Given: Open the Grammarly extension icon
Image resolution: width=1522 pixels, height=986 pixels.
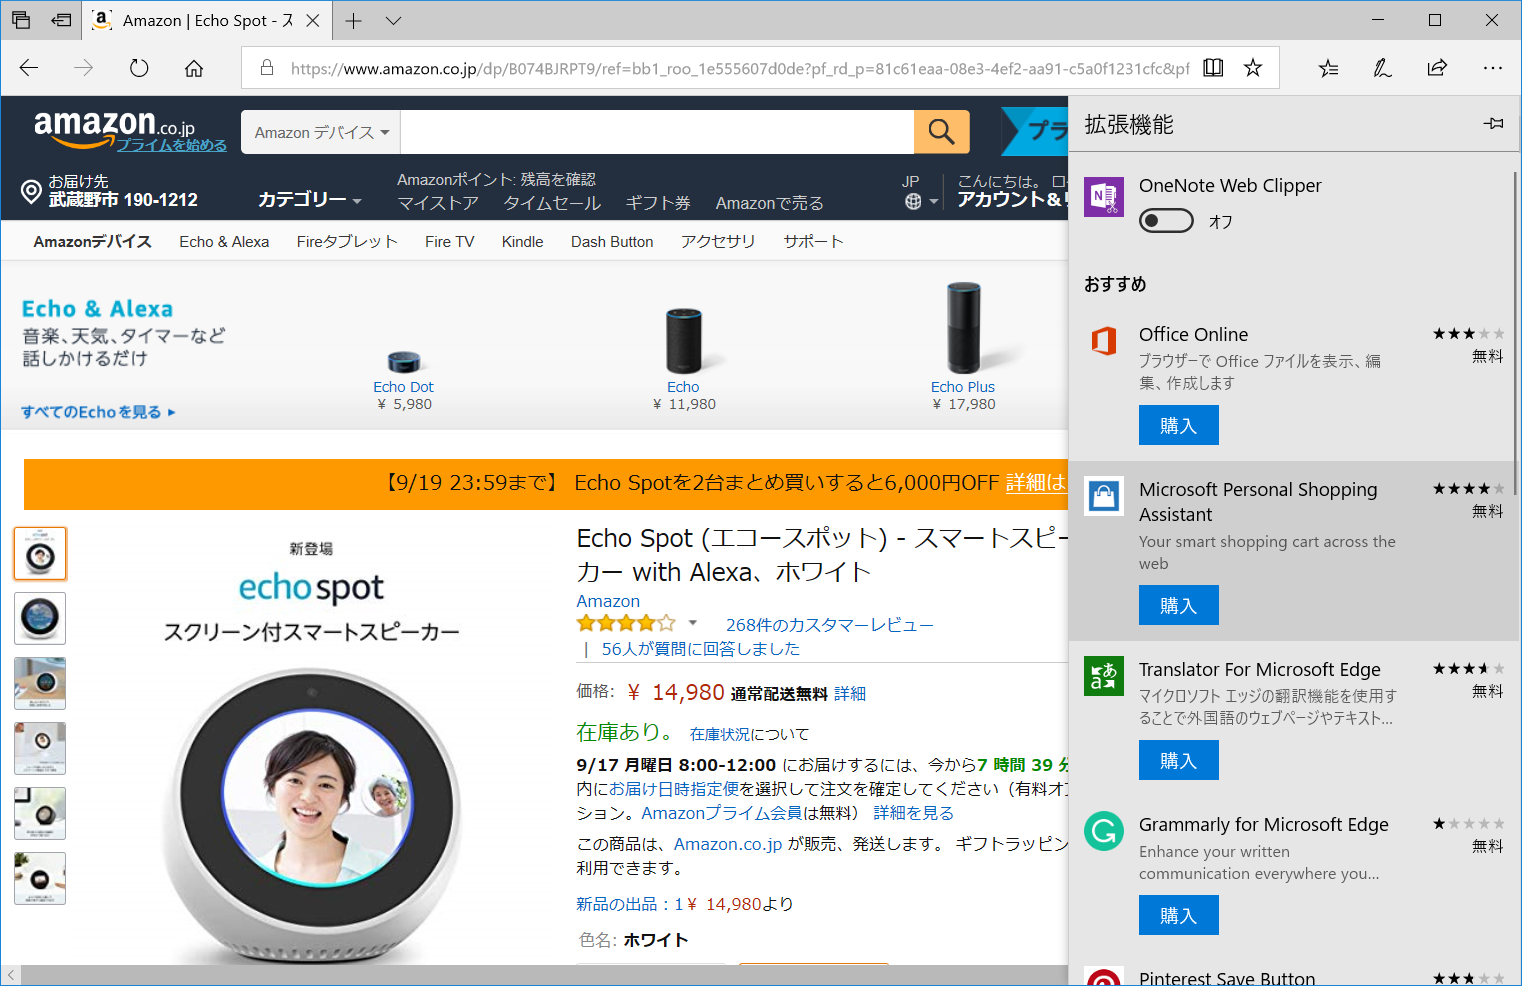Looking at the screenshot, I should (x=1104, y=832).
